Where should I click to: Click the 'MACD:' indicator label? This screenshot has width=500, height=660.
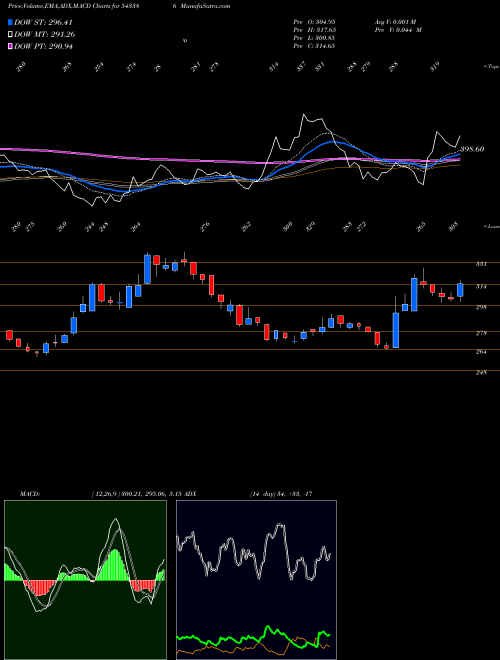click(x=29, y=494)
